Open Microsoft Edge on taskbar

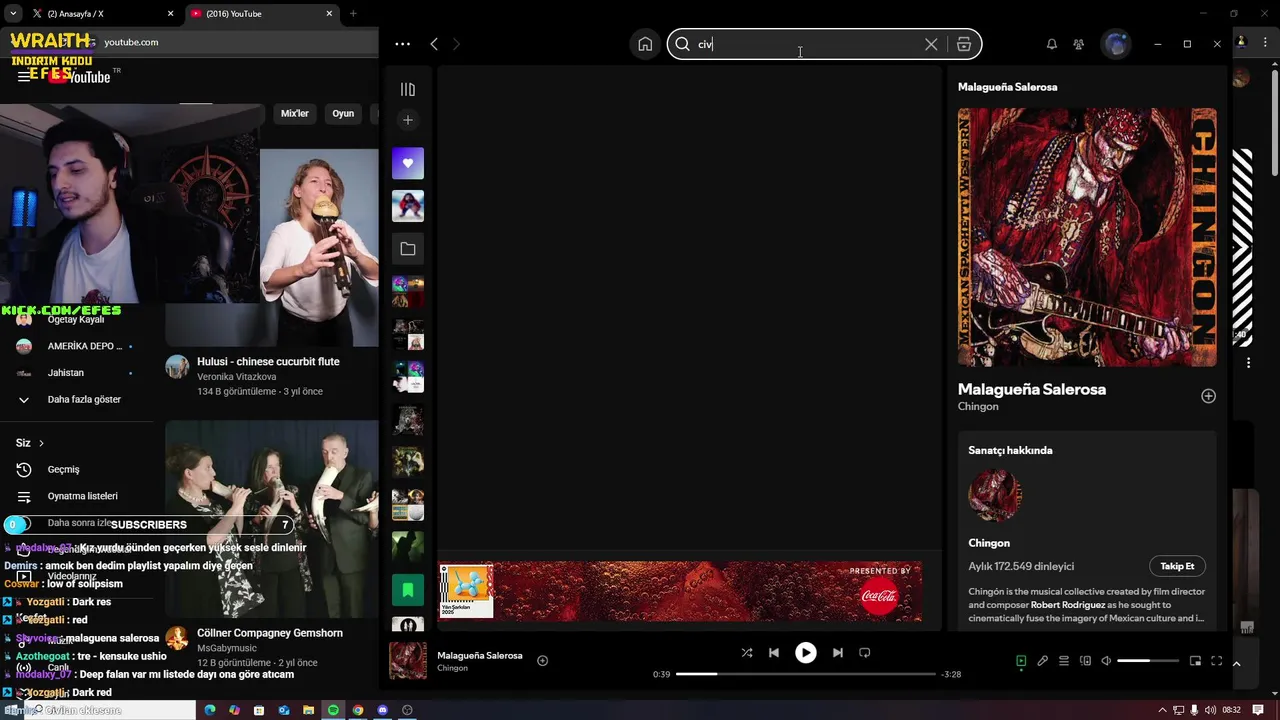(210, 710)
